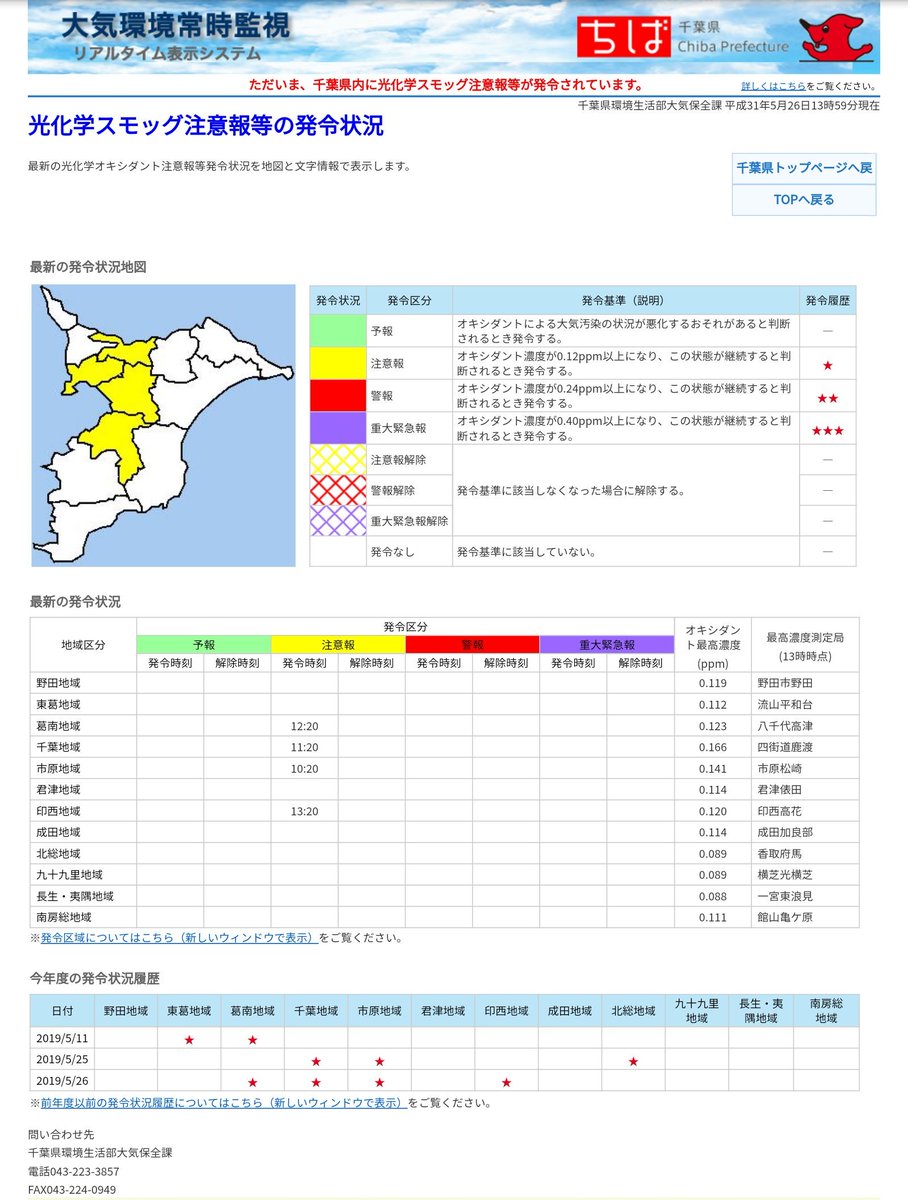Viewport: 908px width, 1200px height.
Task: Click 野田地域 in the status table
Action: [x=57, y=684]
